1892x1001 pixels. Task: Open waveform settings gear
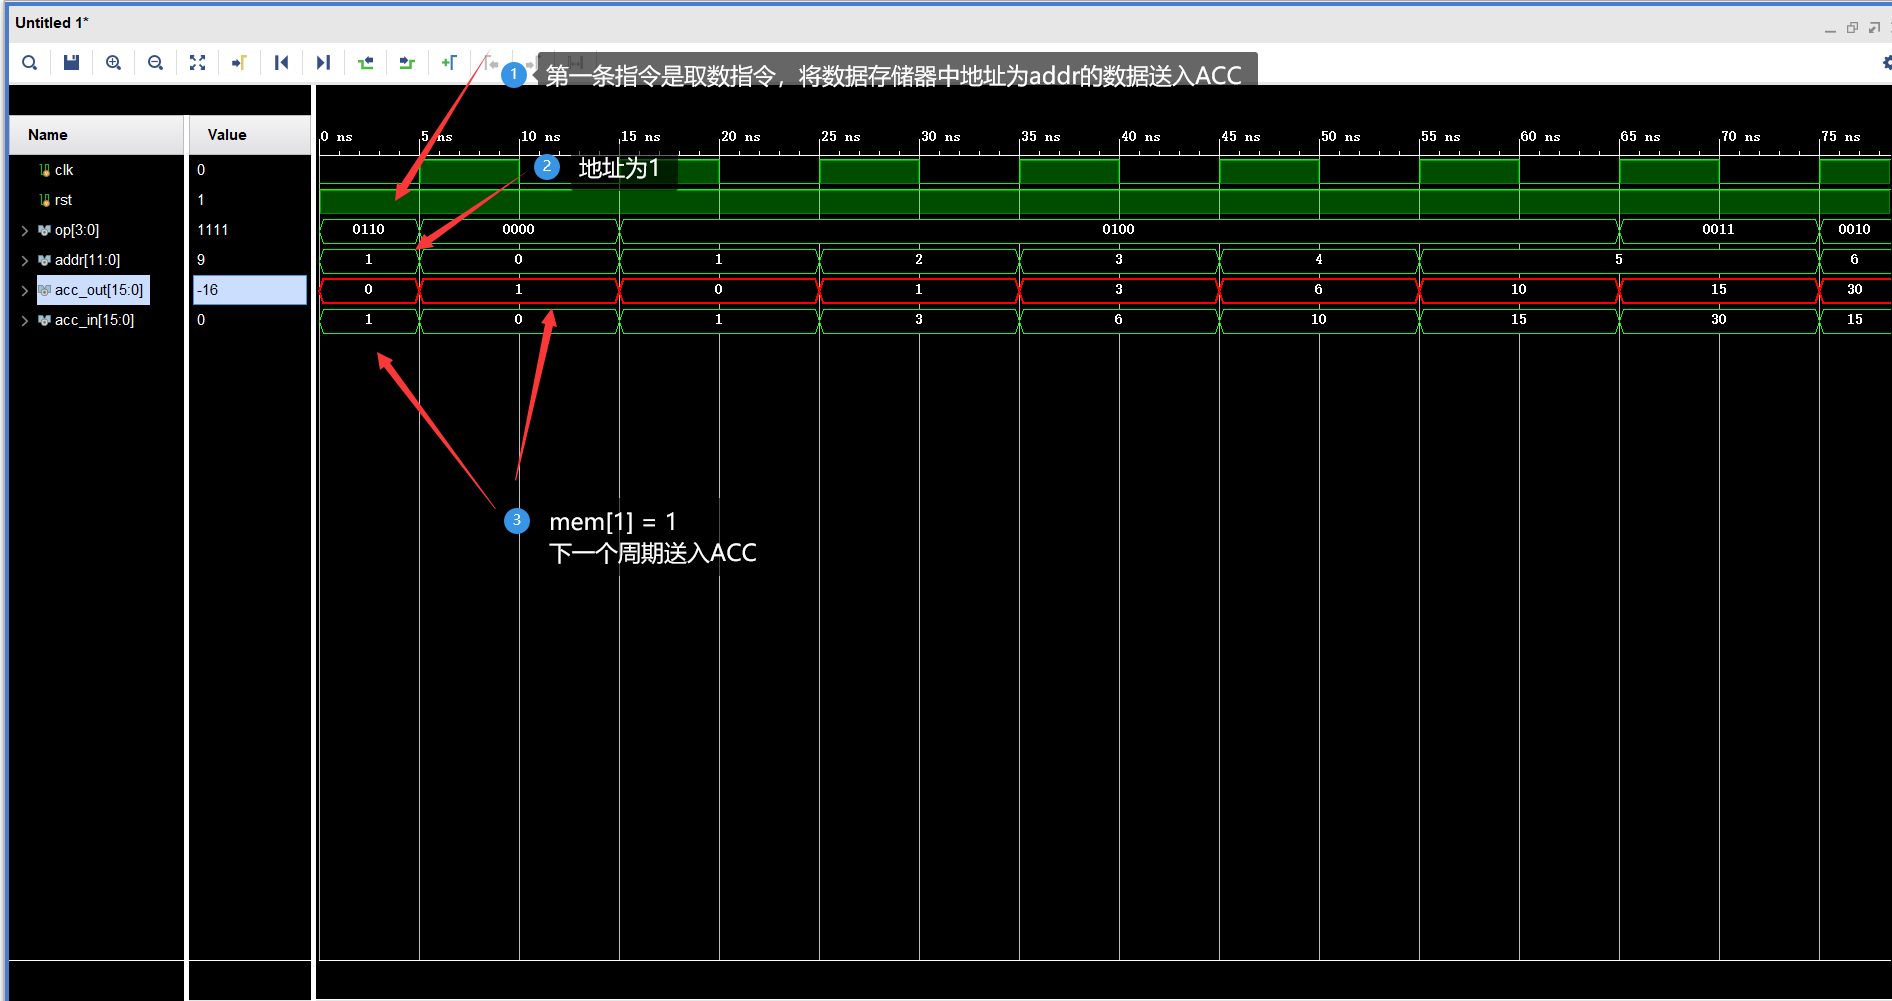pyautogui.click(x=1886, y=62)
